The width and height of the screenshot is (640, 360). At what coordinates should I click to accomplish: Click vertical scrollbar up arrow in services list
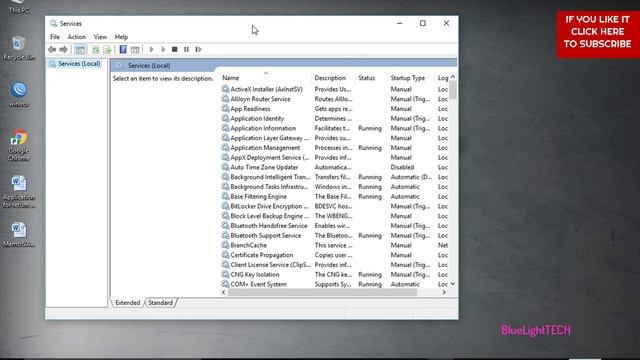(453, 77)
